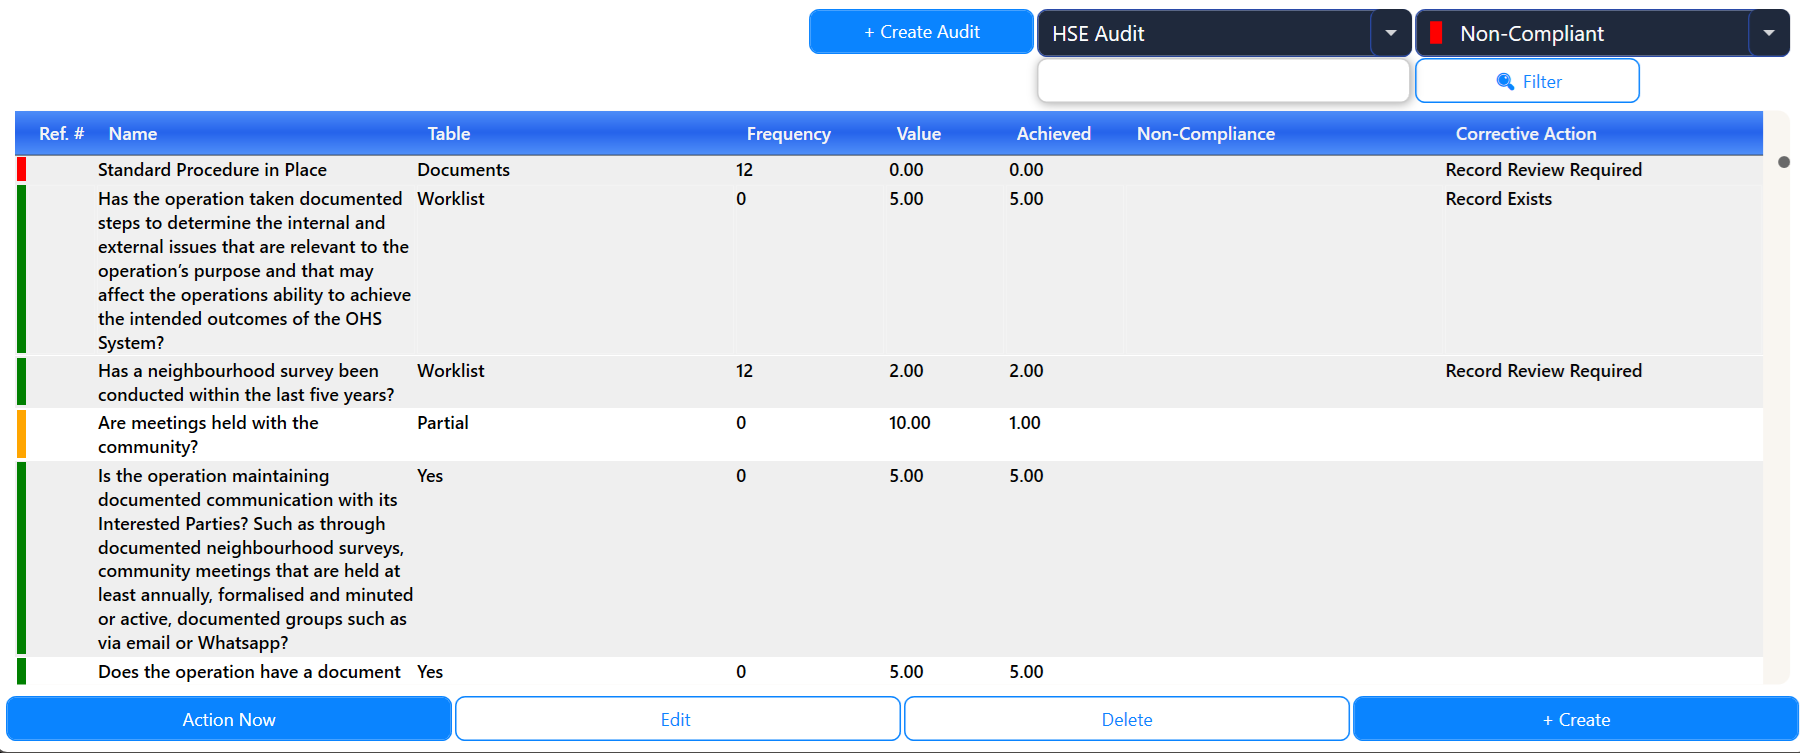The width and height of the screenshot is (1800, 753).
Task: Click the Frequency column header
Action: (x=788, y=134)
